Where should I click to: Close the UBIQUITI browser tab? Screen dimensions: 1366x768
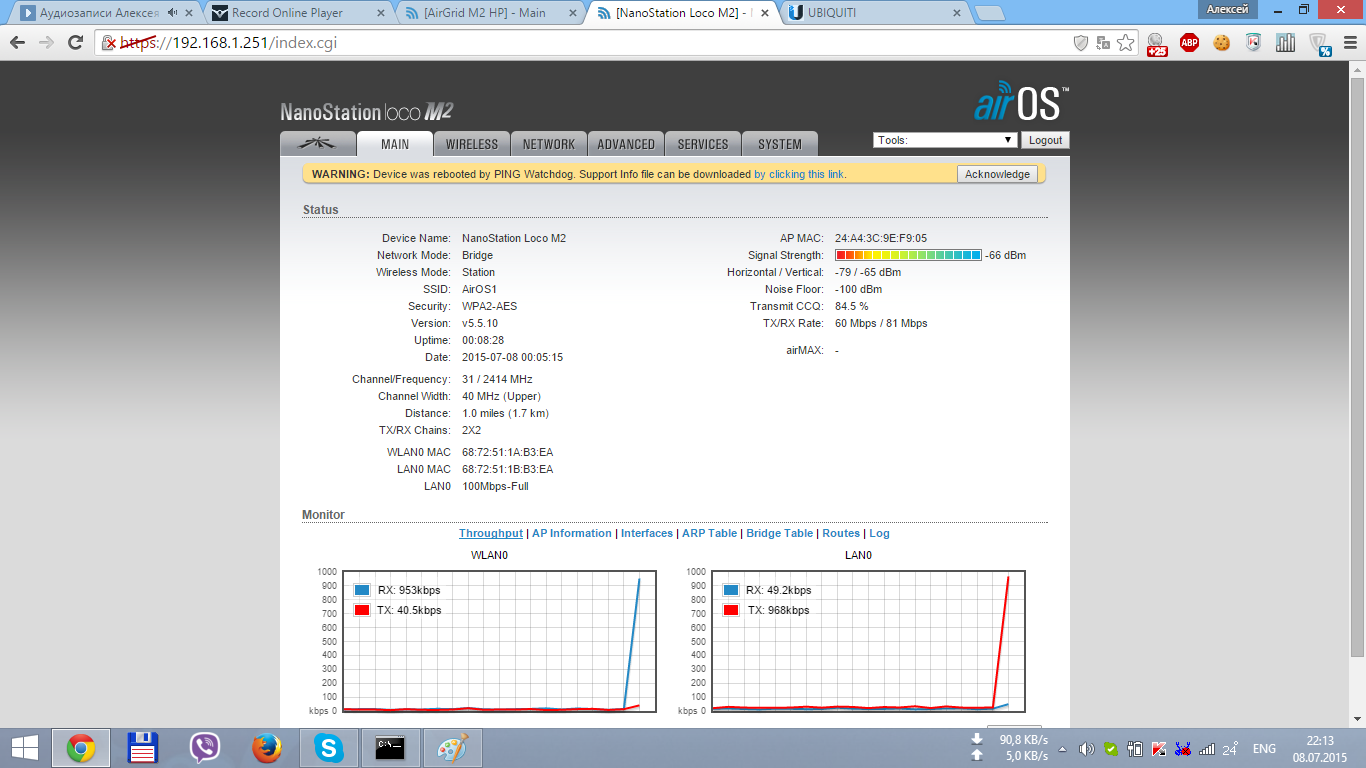[x=956, y=13]
